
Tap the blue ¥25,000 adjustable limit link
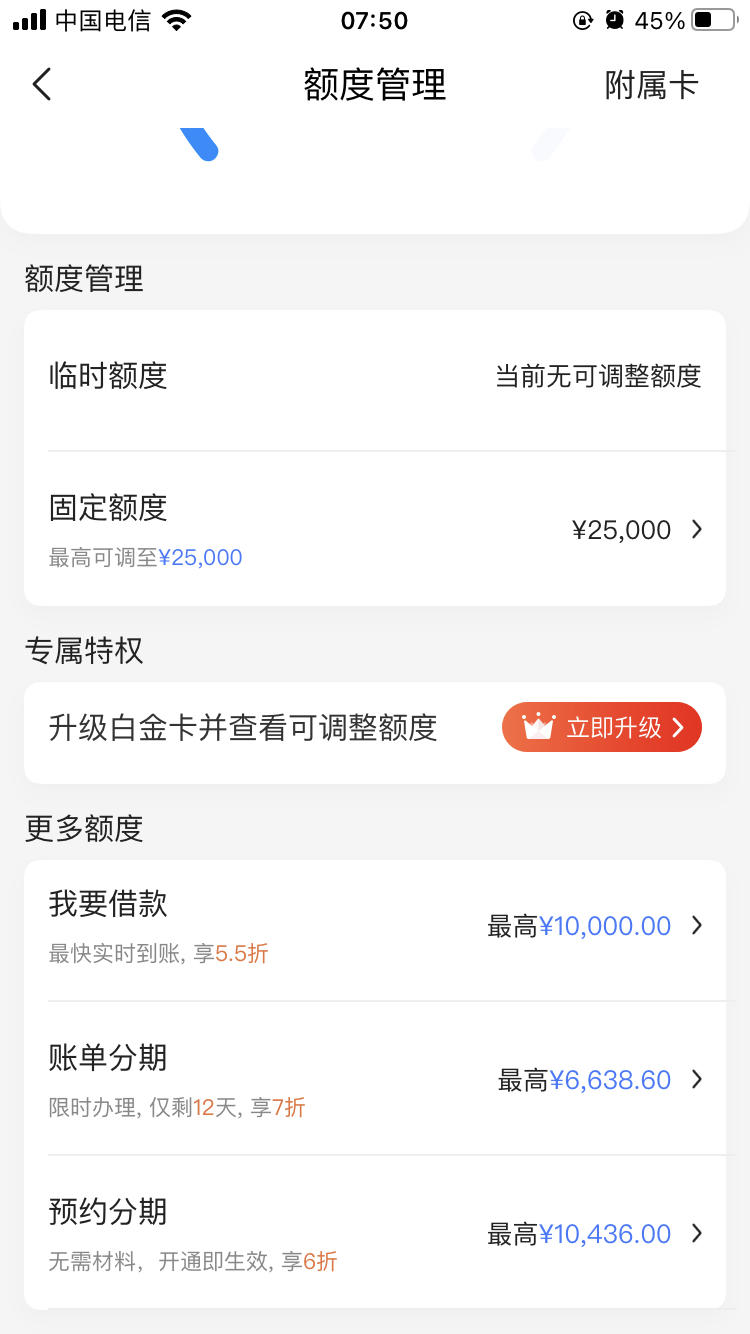(x=200, y=558)
